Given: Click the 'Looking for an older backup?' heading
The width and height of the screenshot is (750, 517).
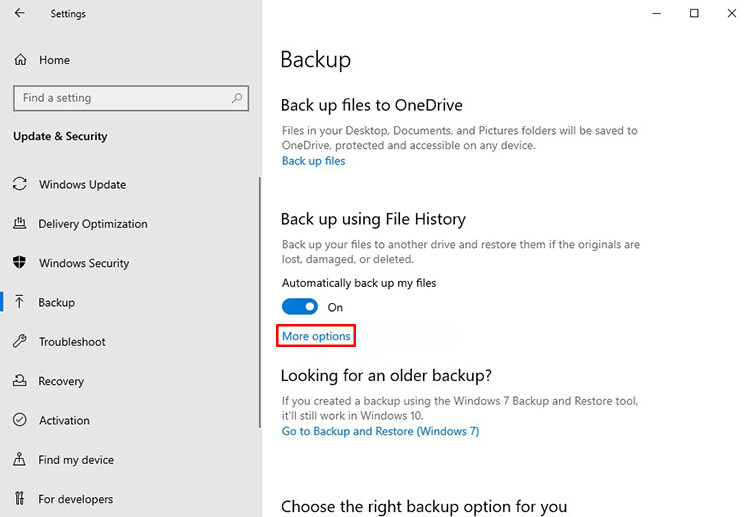Looking at the screenshot, I should click(x=386, y=375).
